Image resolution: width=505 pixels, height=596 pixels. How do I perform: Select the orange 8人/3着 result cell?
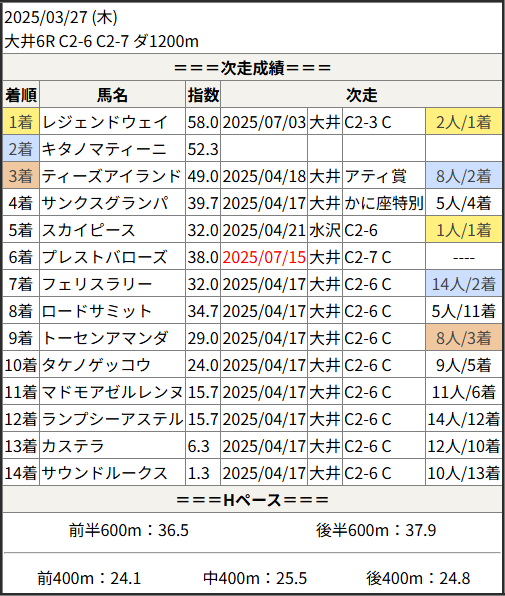[x=464, y=338]
